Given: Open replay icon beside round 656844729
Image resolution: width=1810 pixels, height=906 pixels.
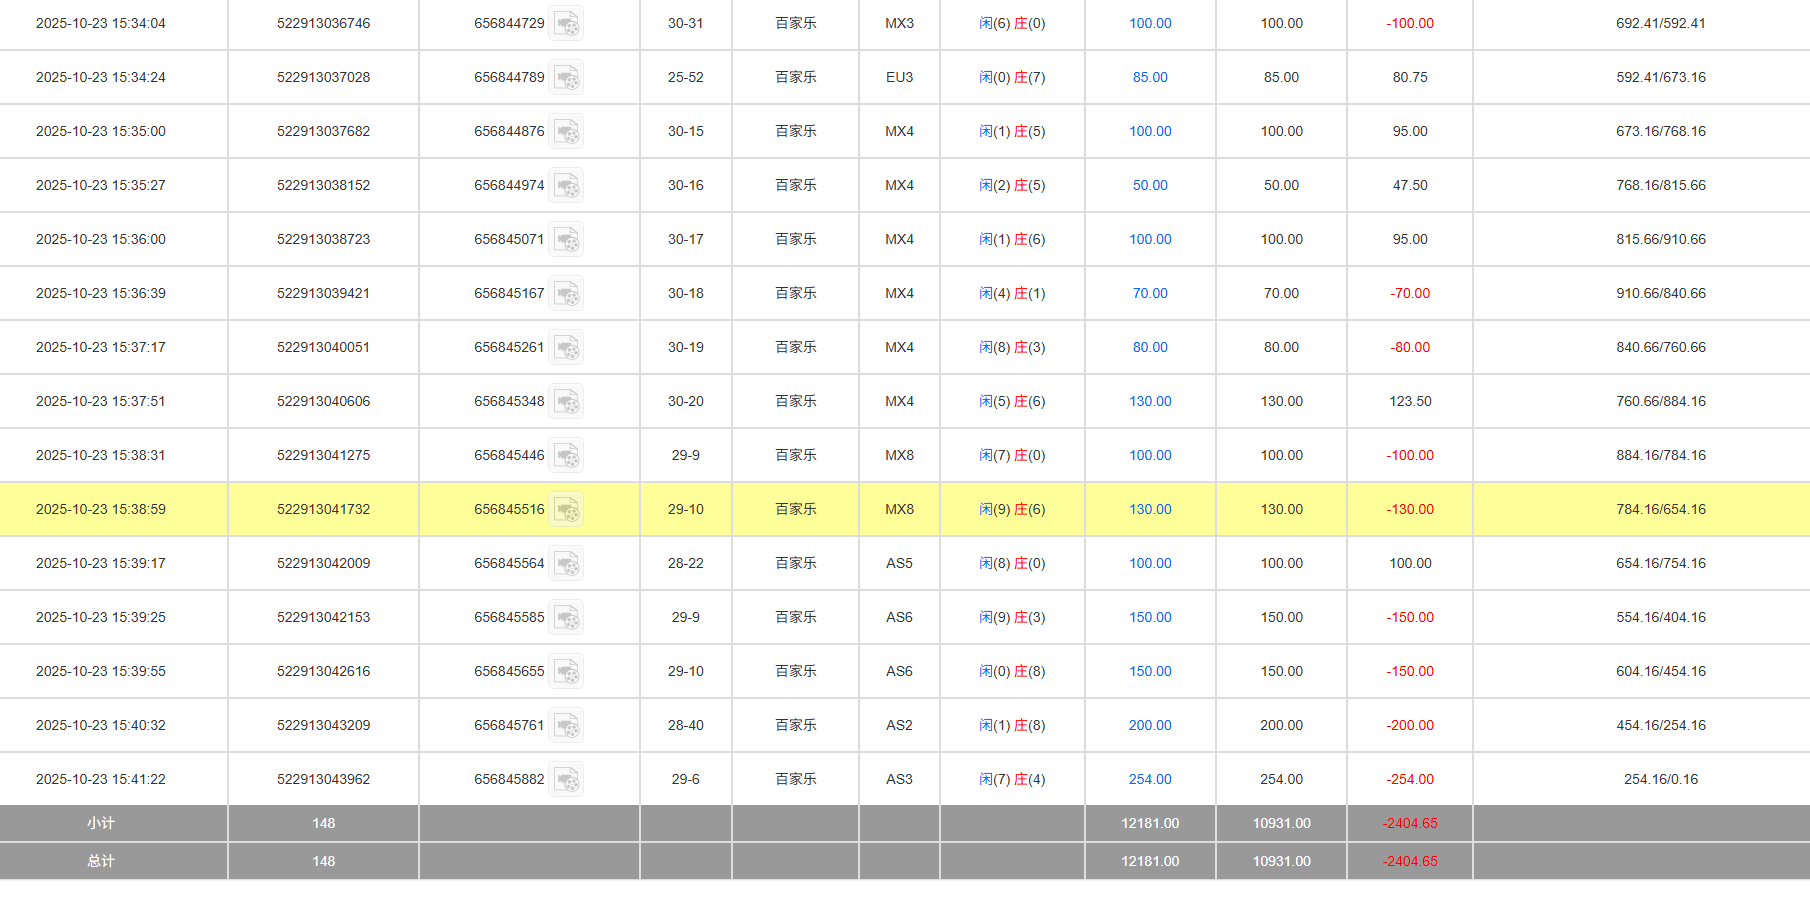Looking at the screenshot, I should tap(566, 23).
